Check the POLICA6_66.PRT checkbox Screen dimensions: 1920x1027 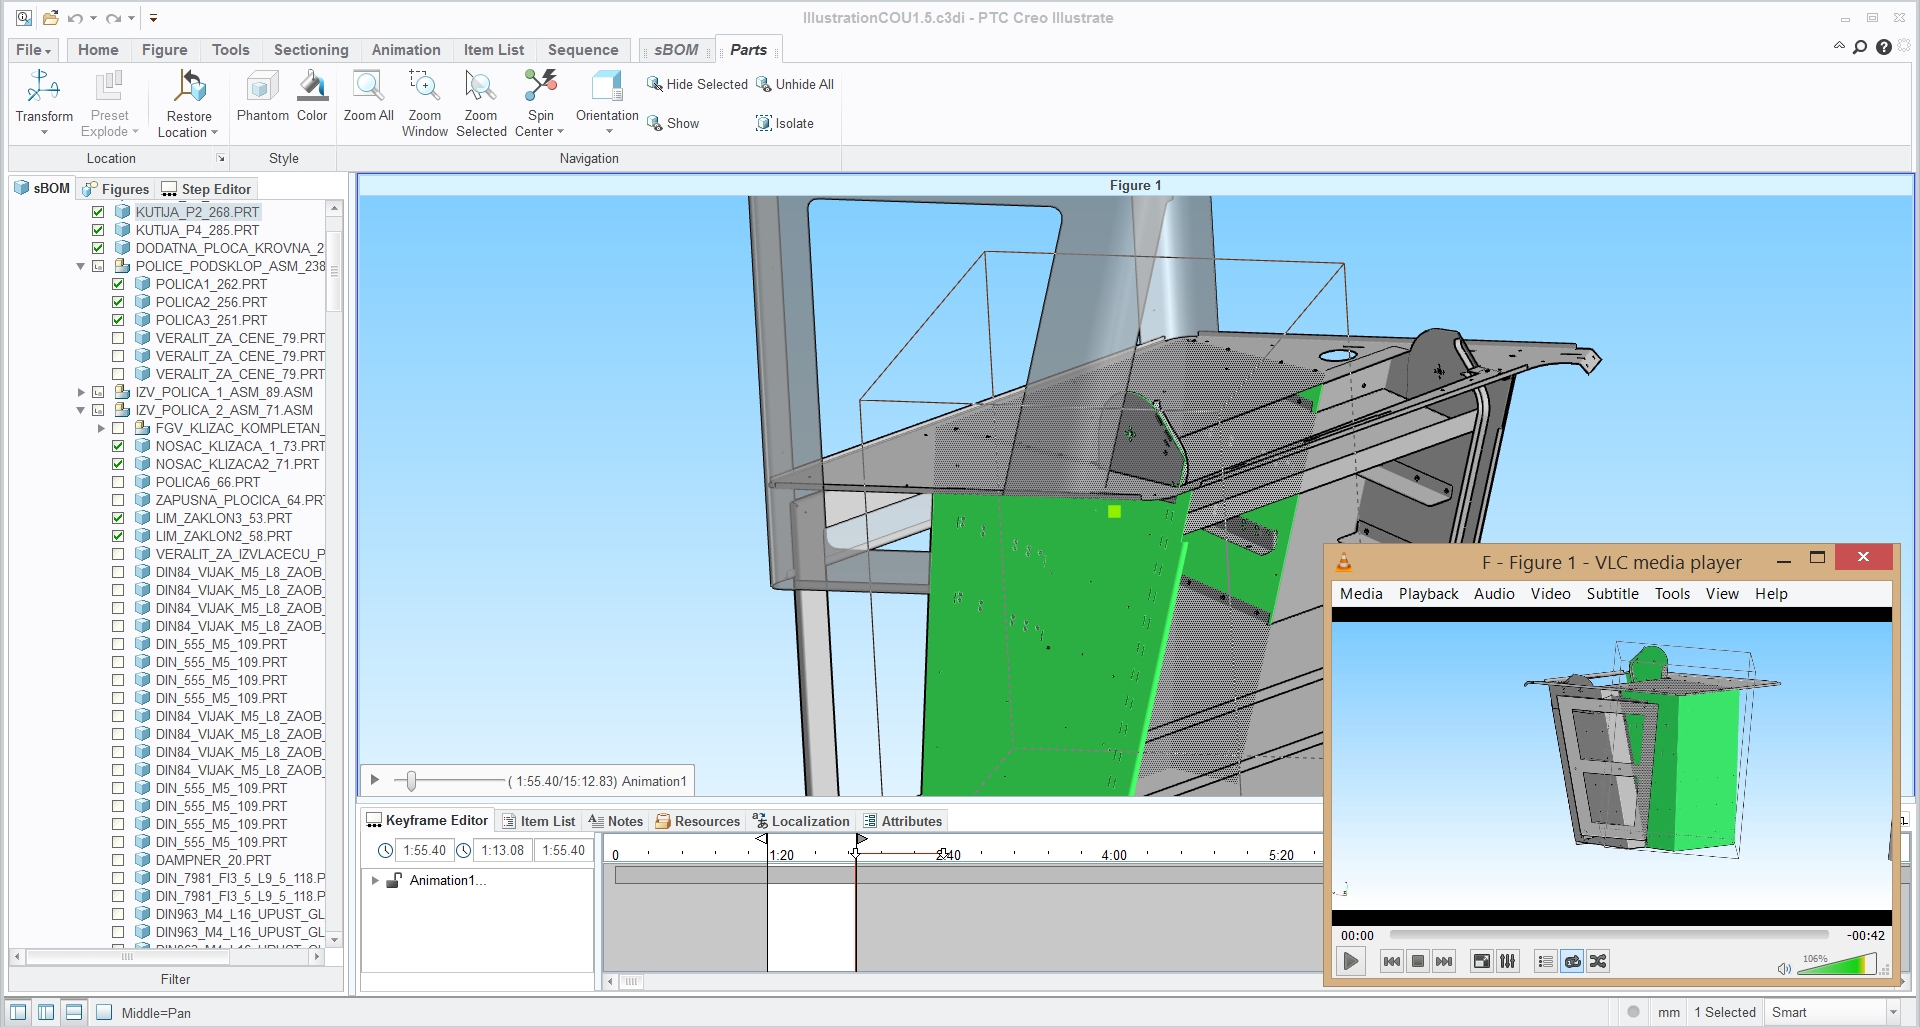pos(118,482)
